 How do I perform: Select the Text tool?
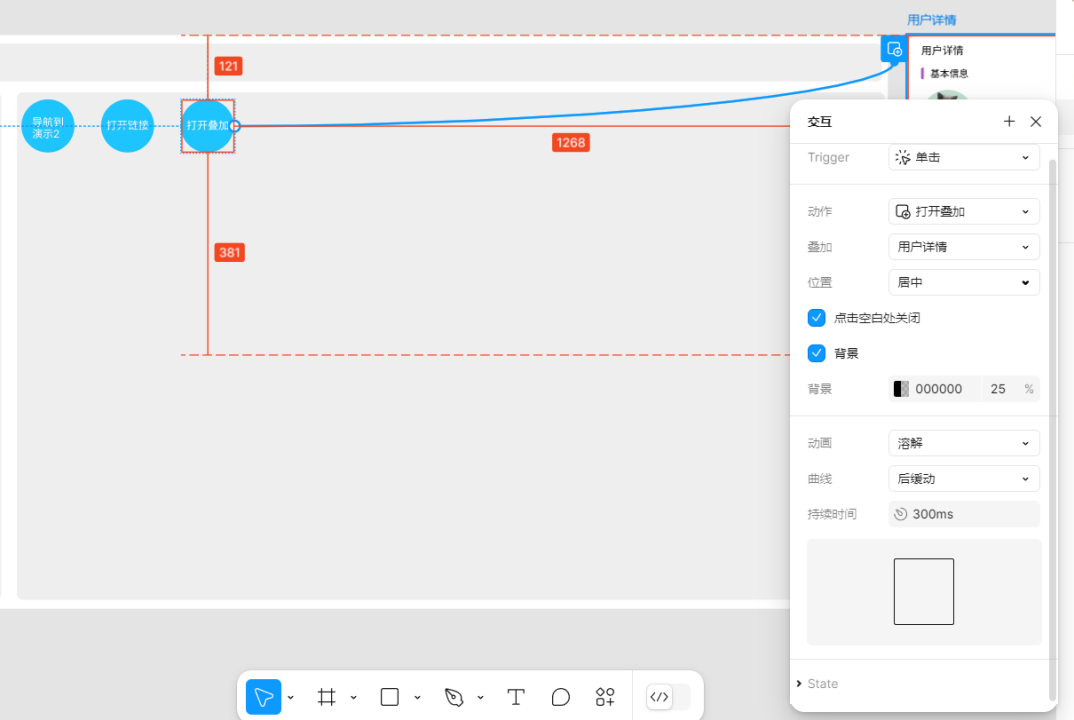click(516, 697)
